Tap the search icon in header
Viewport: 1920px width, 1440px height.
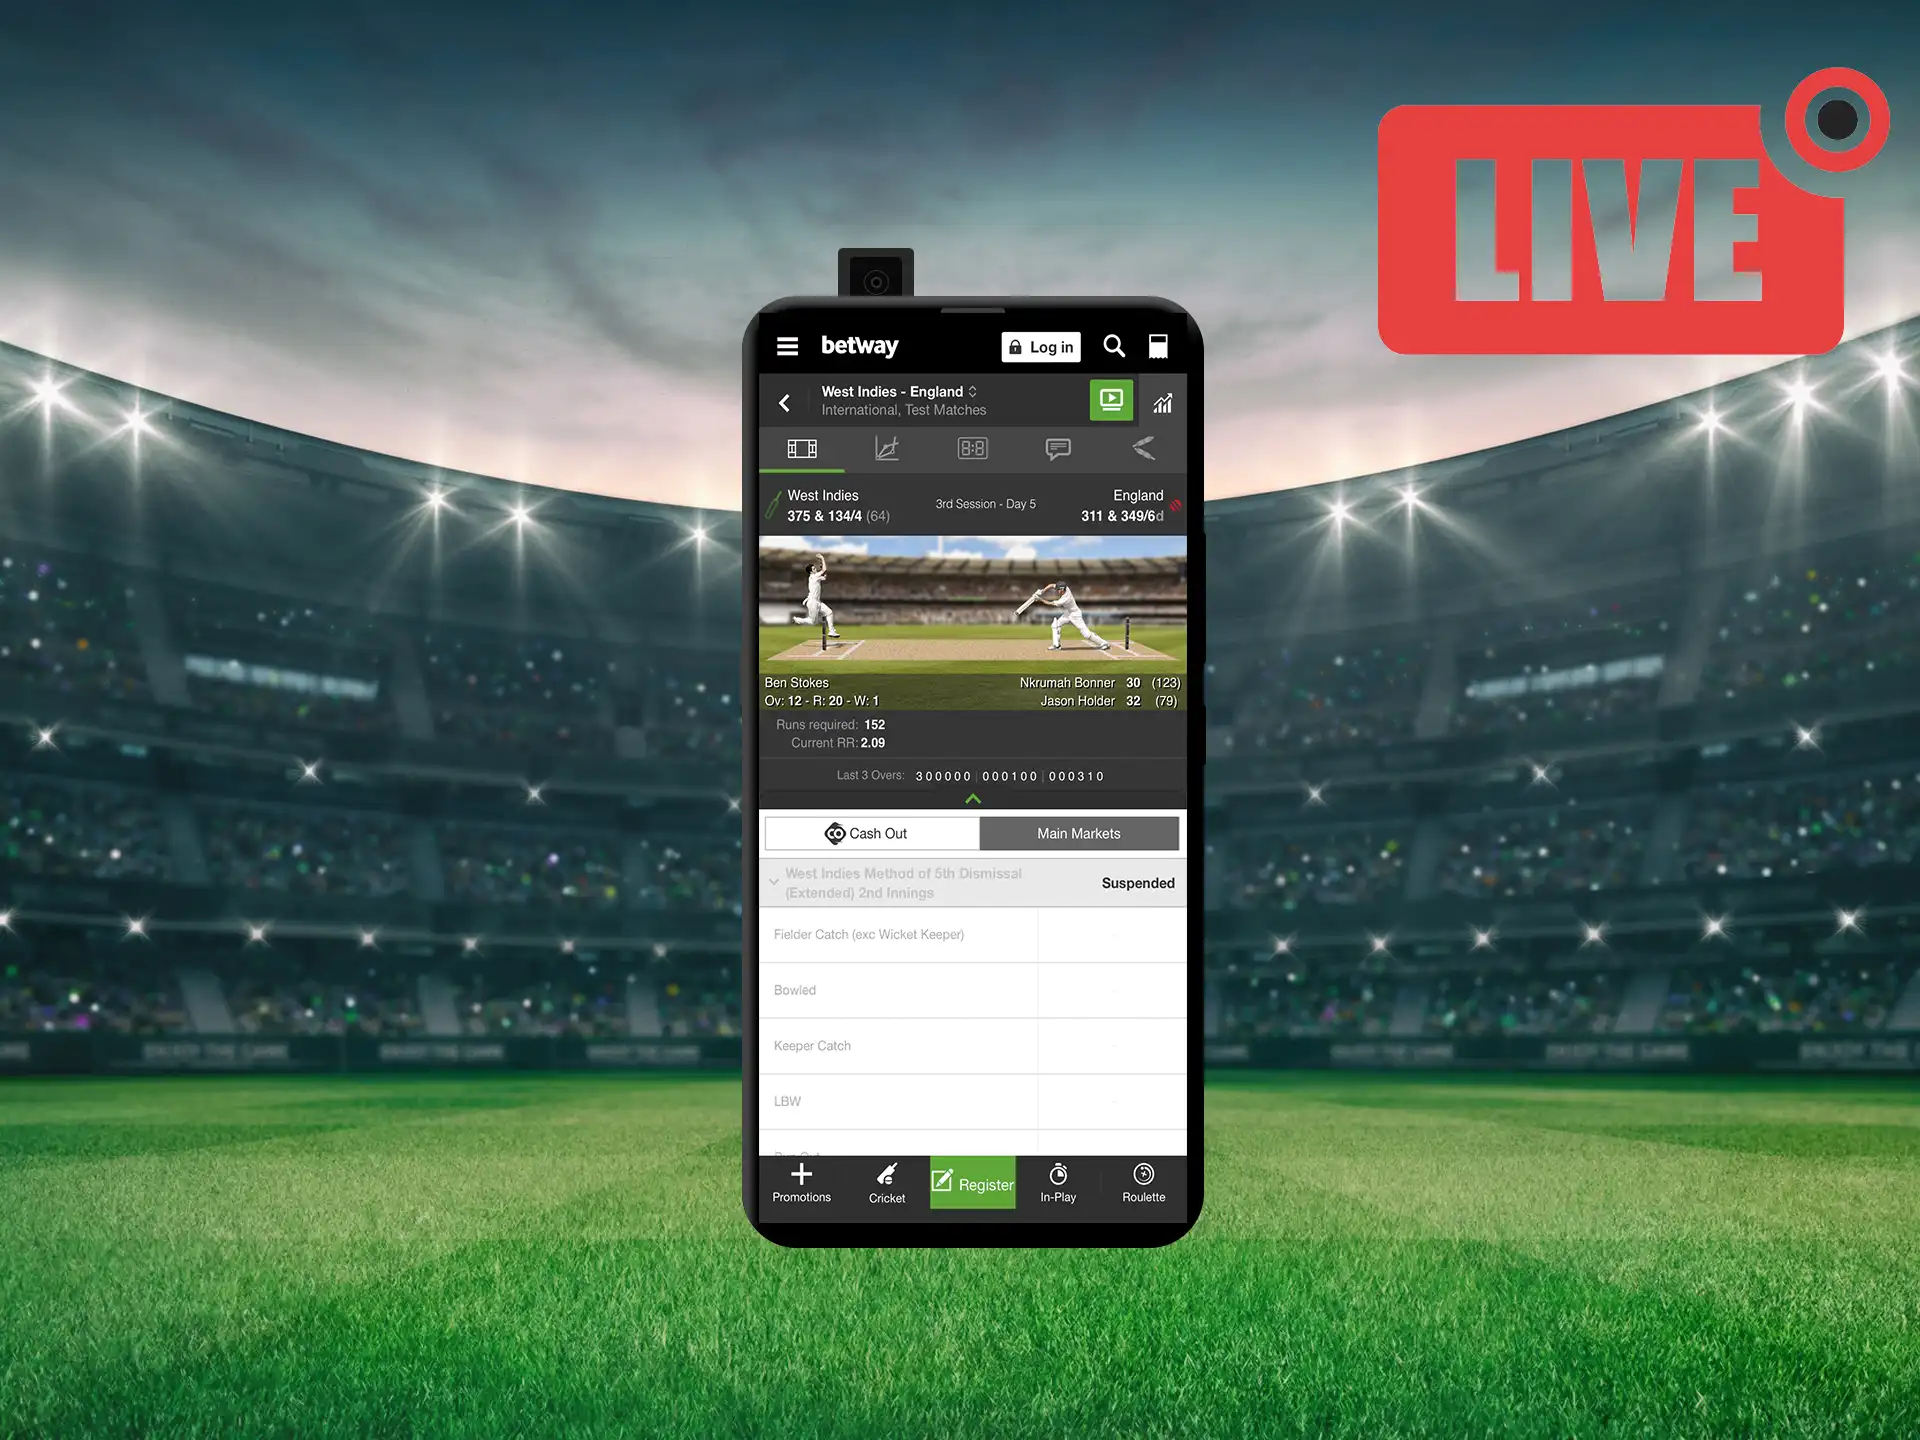(1114, 346)
